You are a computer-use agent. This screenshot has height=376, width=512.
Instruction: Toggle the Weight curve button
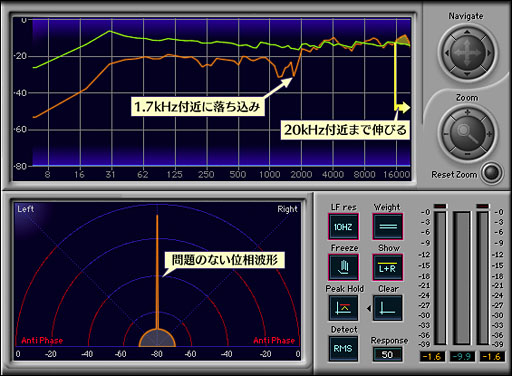click(x=388, y=227)
